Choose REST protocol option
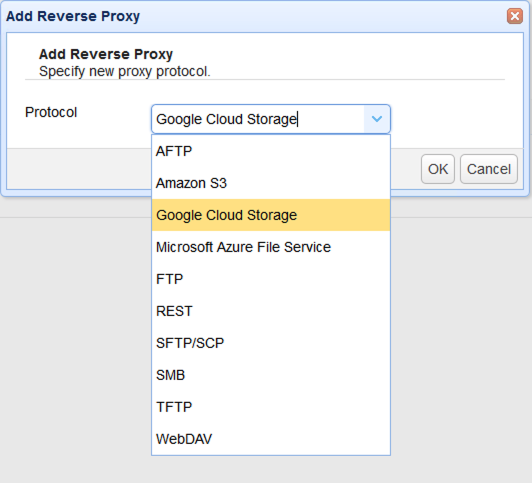532x483 pixels. point(271,311)
